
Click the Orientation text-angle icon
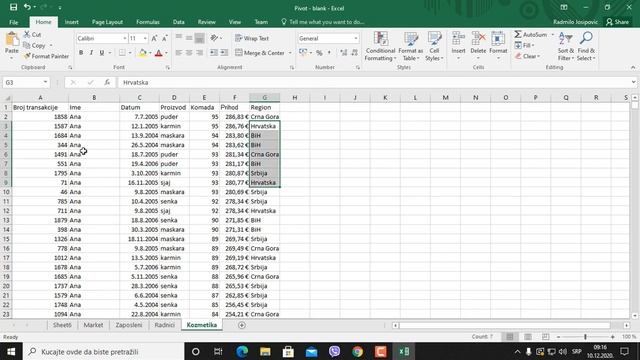214,38
